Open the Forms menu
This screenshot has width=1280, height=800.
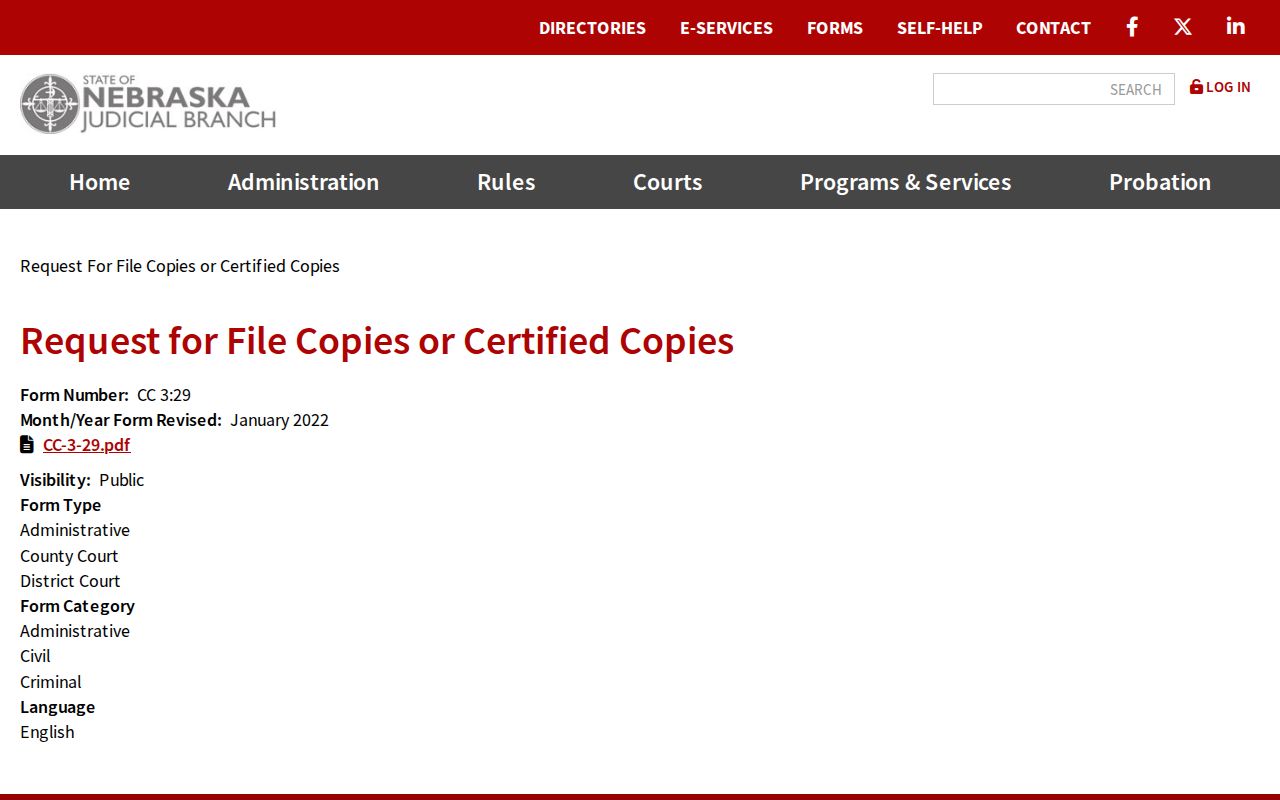point(835,28)
